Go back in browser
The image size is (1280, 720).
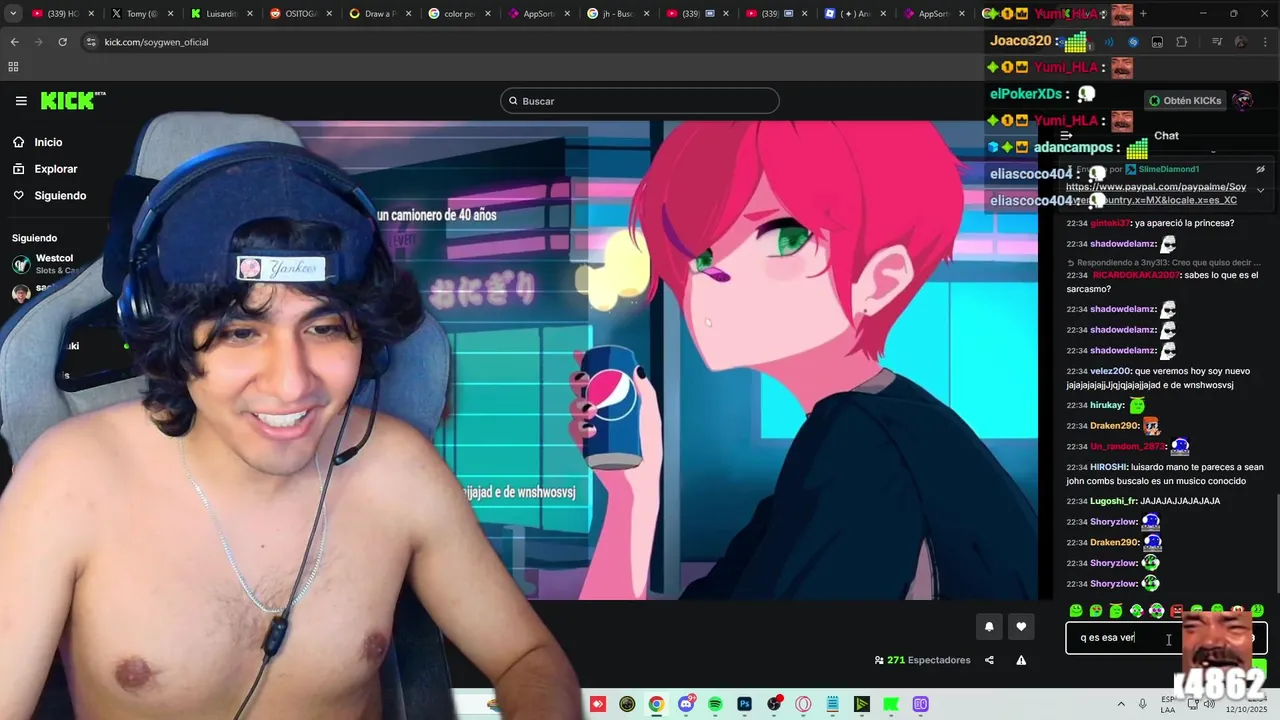(x=14, y=42)
